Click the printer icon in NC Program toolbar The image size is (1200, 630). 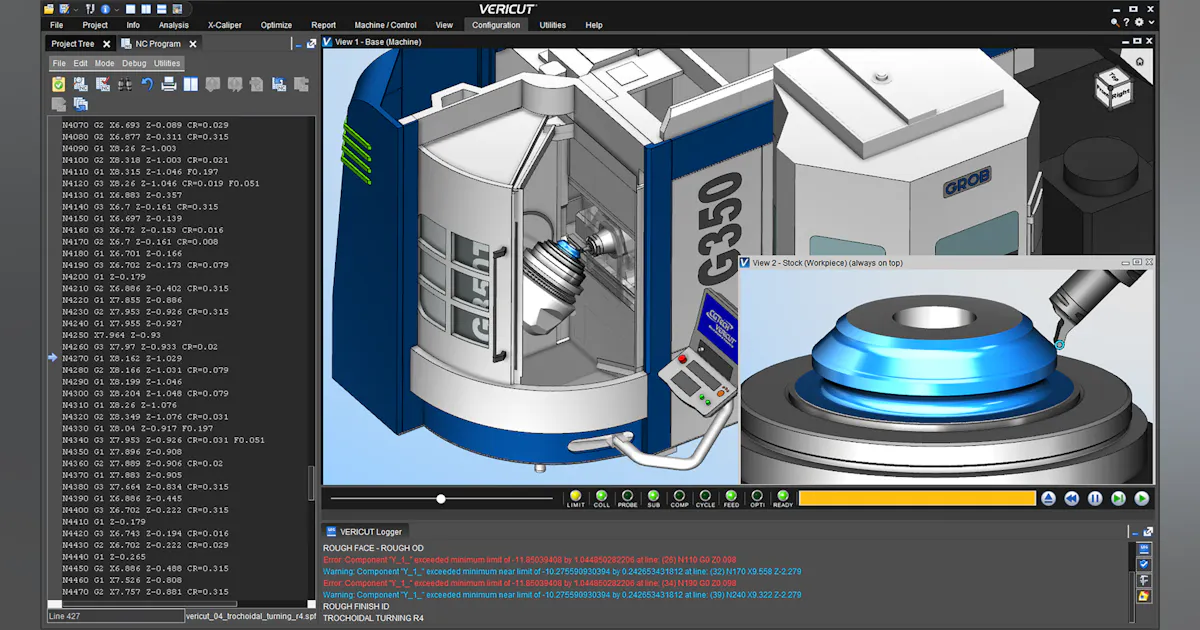coord(169,84)
